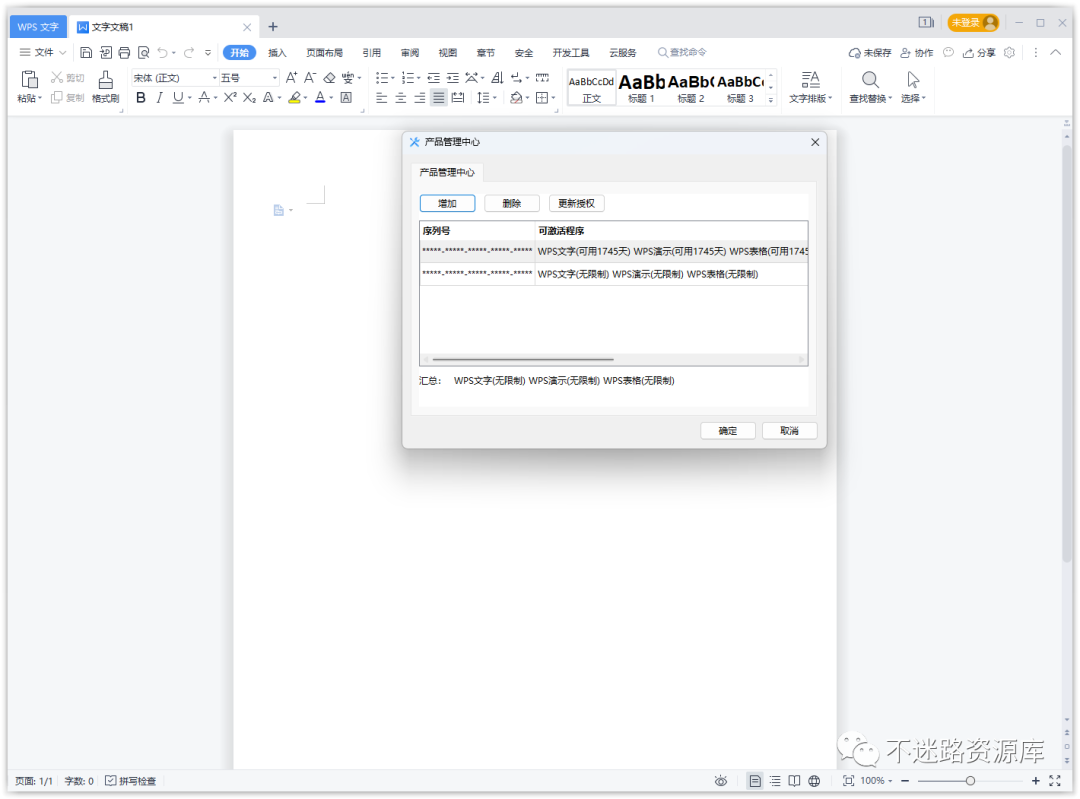Open quick access toolbar customize dropdown
This screenshot has width=1080, height=799.
pyautogui.click(x=208, y=52)
